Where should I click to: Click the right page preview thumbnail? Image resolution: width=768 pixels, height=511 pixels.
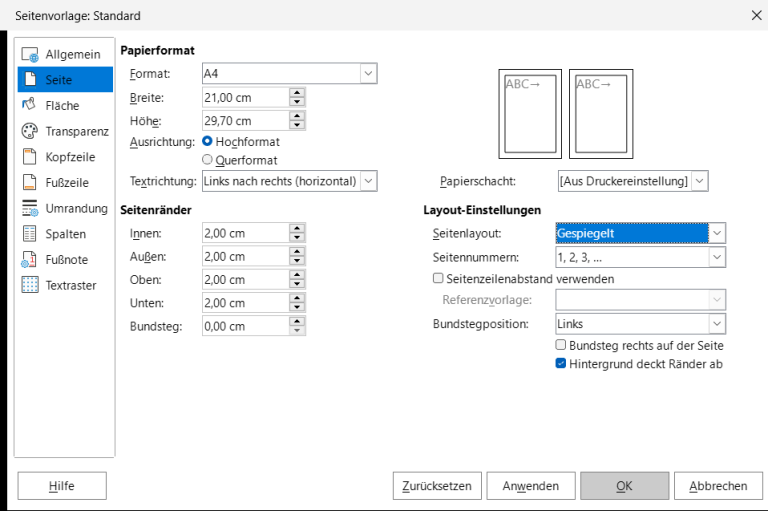601,114
